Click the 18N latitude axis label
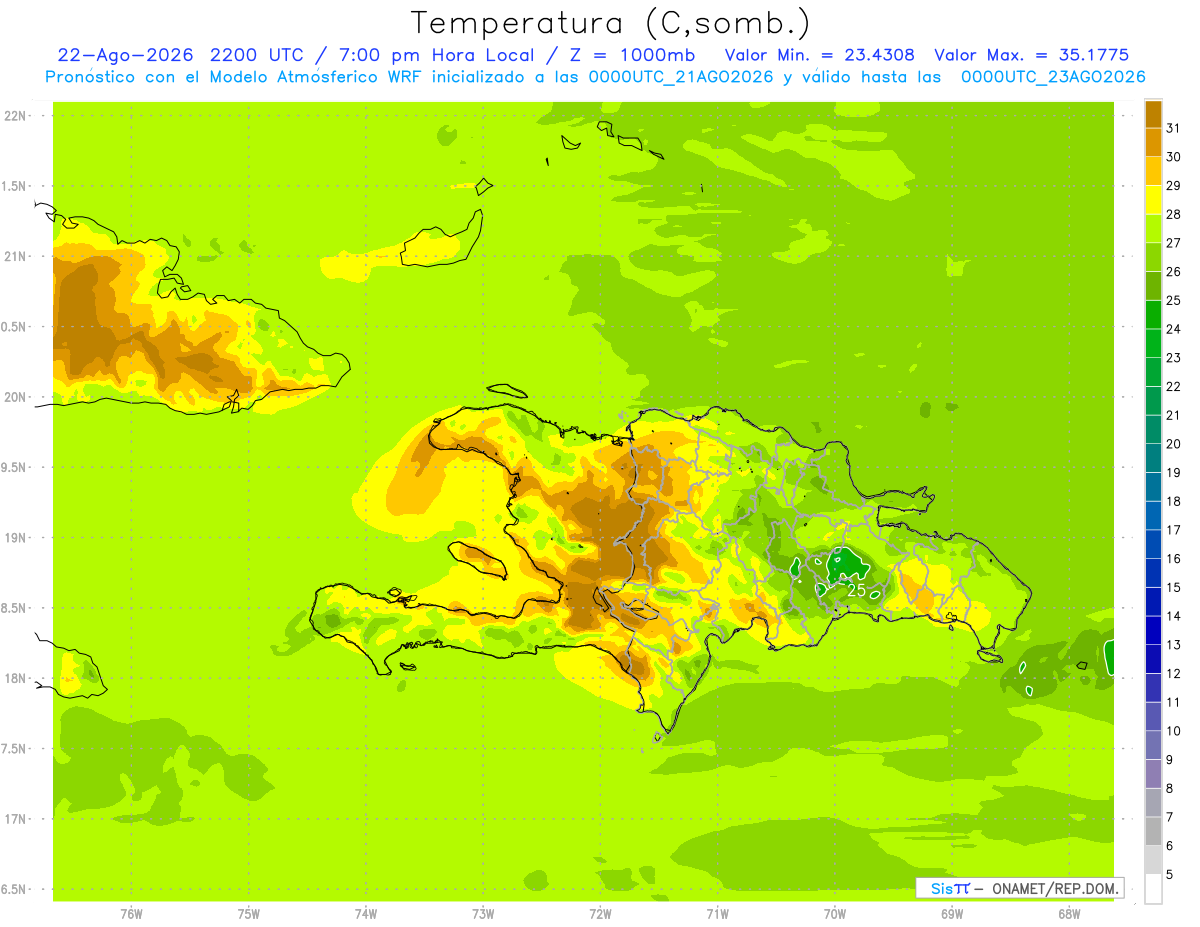Image resolution: width=1200 pixels, height=927 pixels. coord(16,678)
